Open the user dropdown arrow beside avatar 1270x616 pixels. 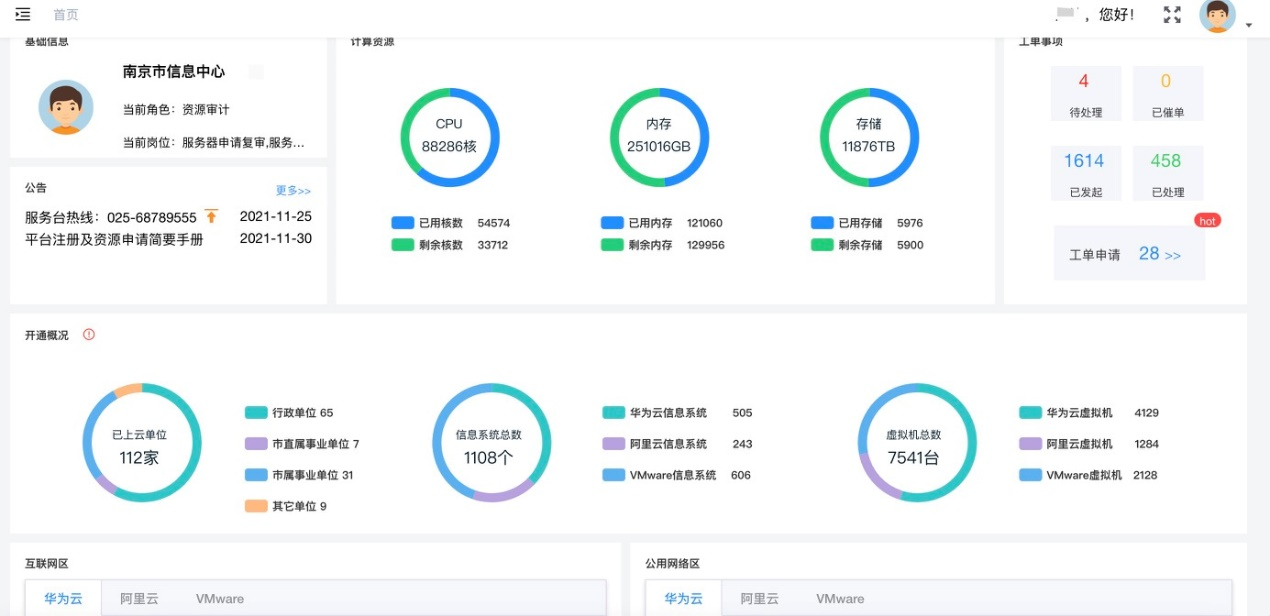coord(1249,25)
